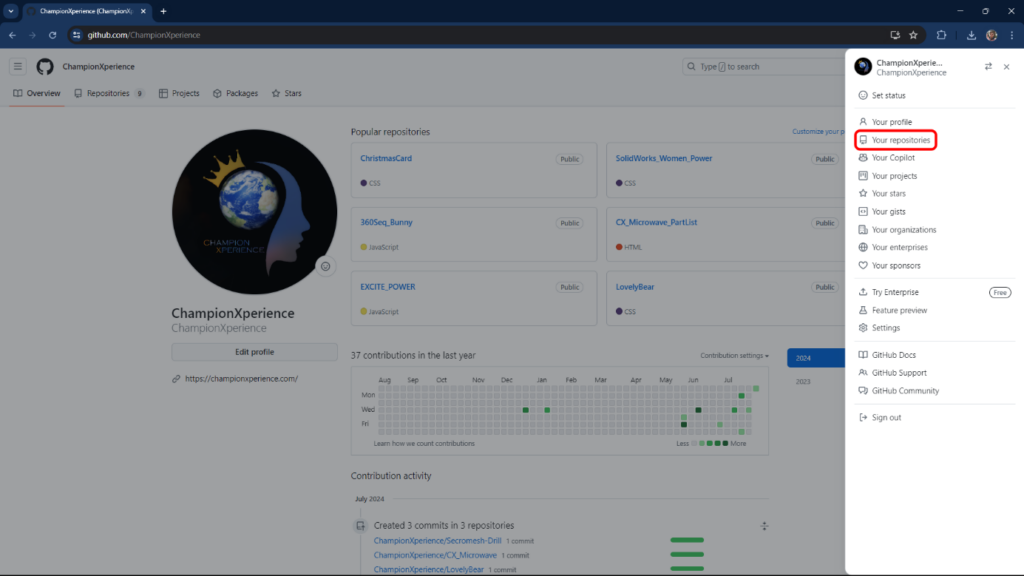Open the browser extensions puzzle icon
1024x576 pixels.
coord(941,35)
